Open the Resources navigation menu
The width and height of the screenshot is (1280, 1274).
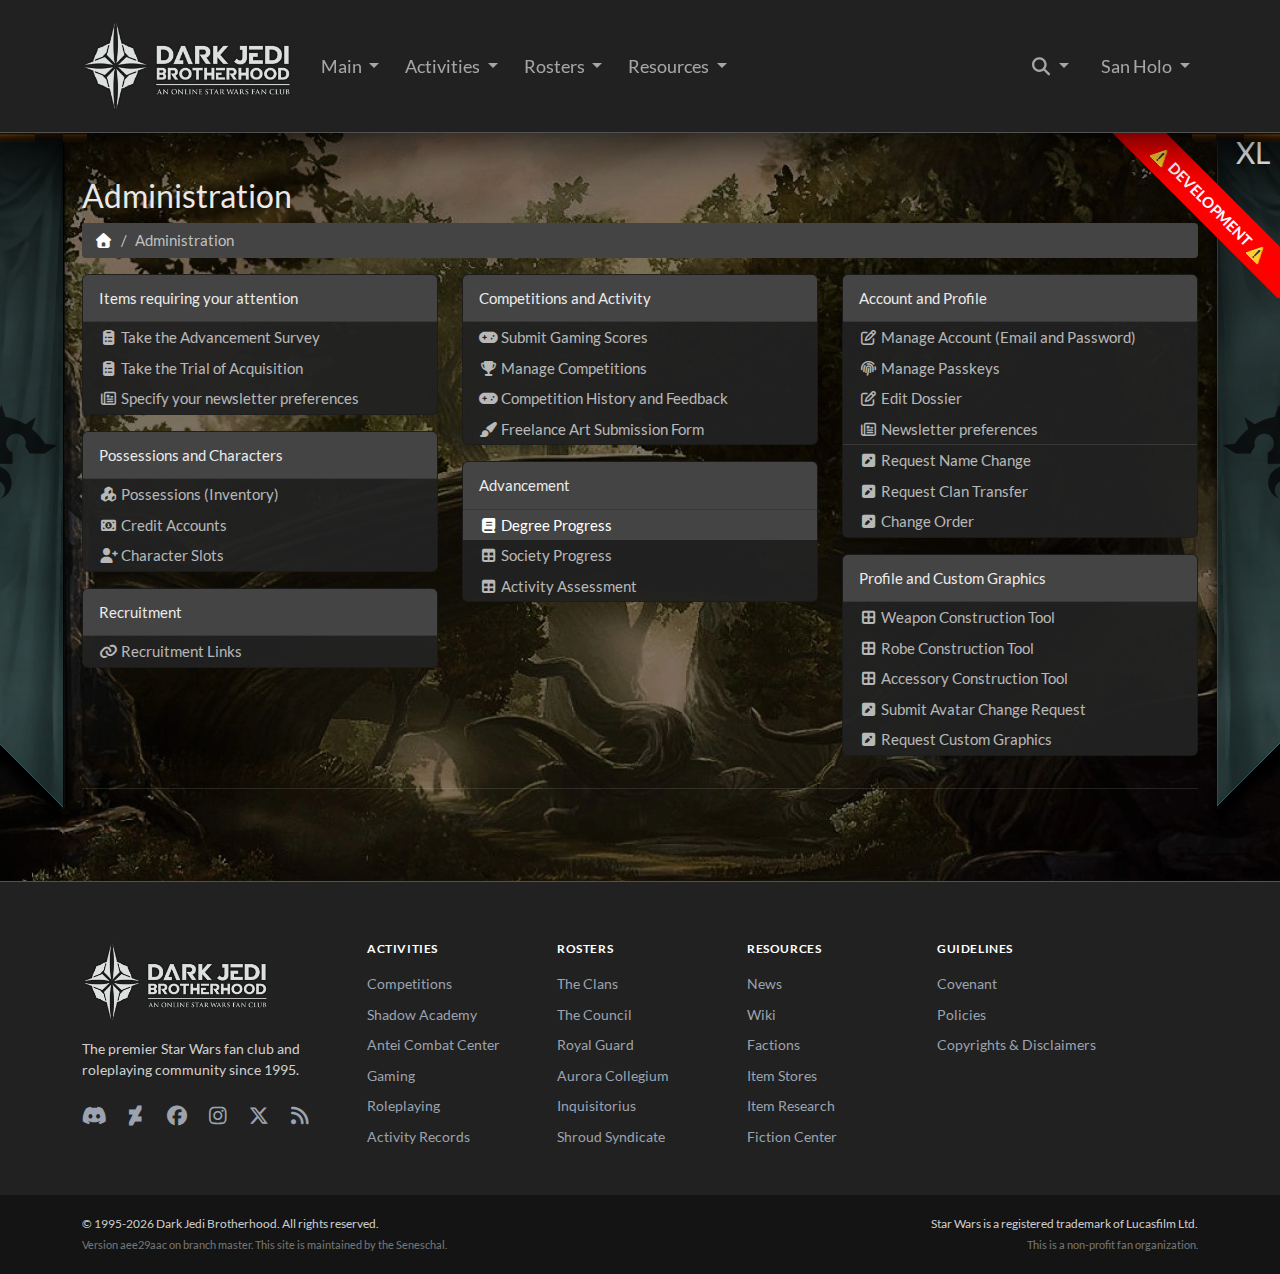tap(676, 67)
